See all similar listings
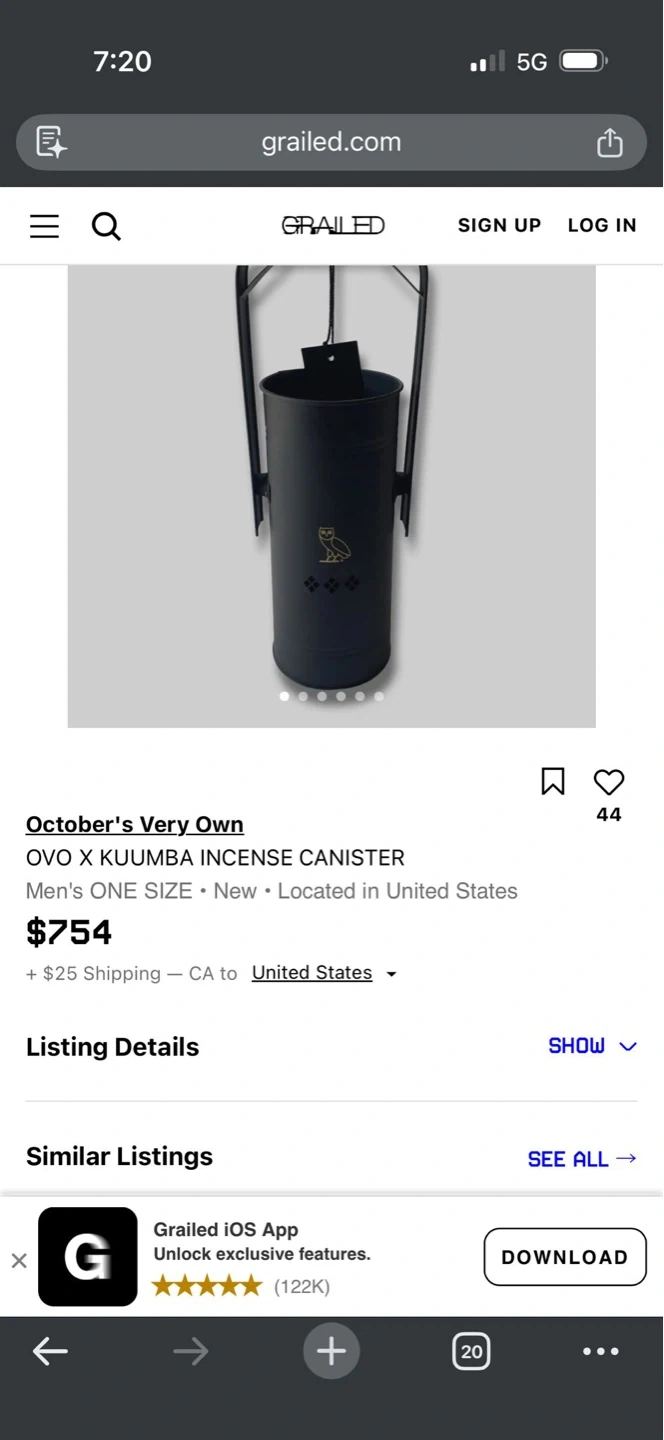The width and height of the screenshot is (664, 1440). tap(581, 1159)
